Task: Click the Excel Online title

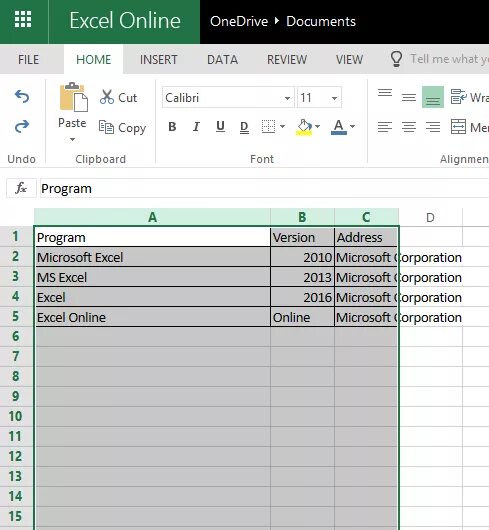Action: coord(125,20)
